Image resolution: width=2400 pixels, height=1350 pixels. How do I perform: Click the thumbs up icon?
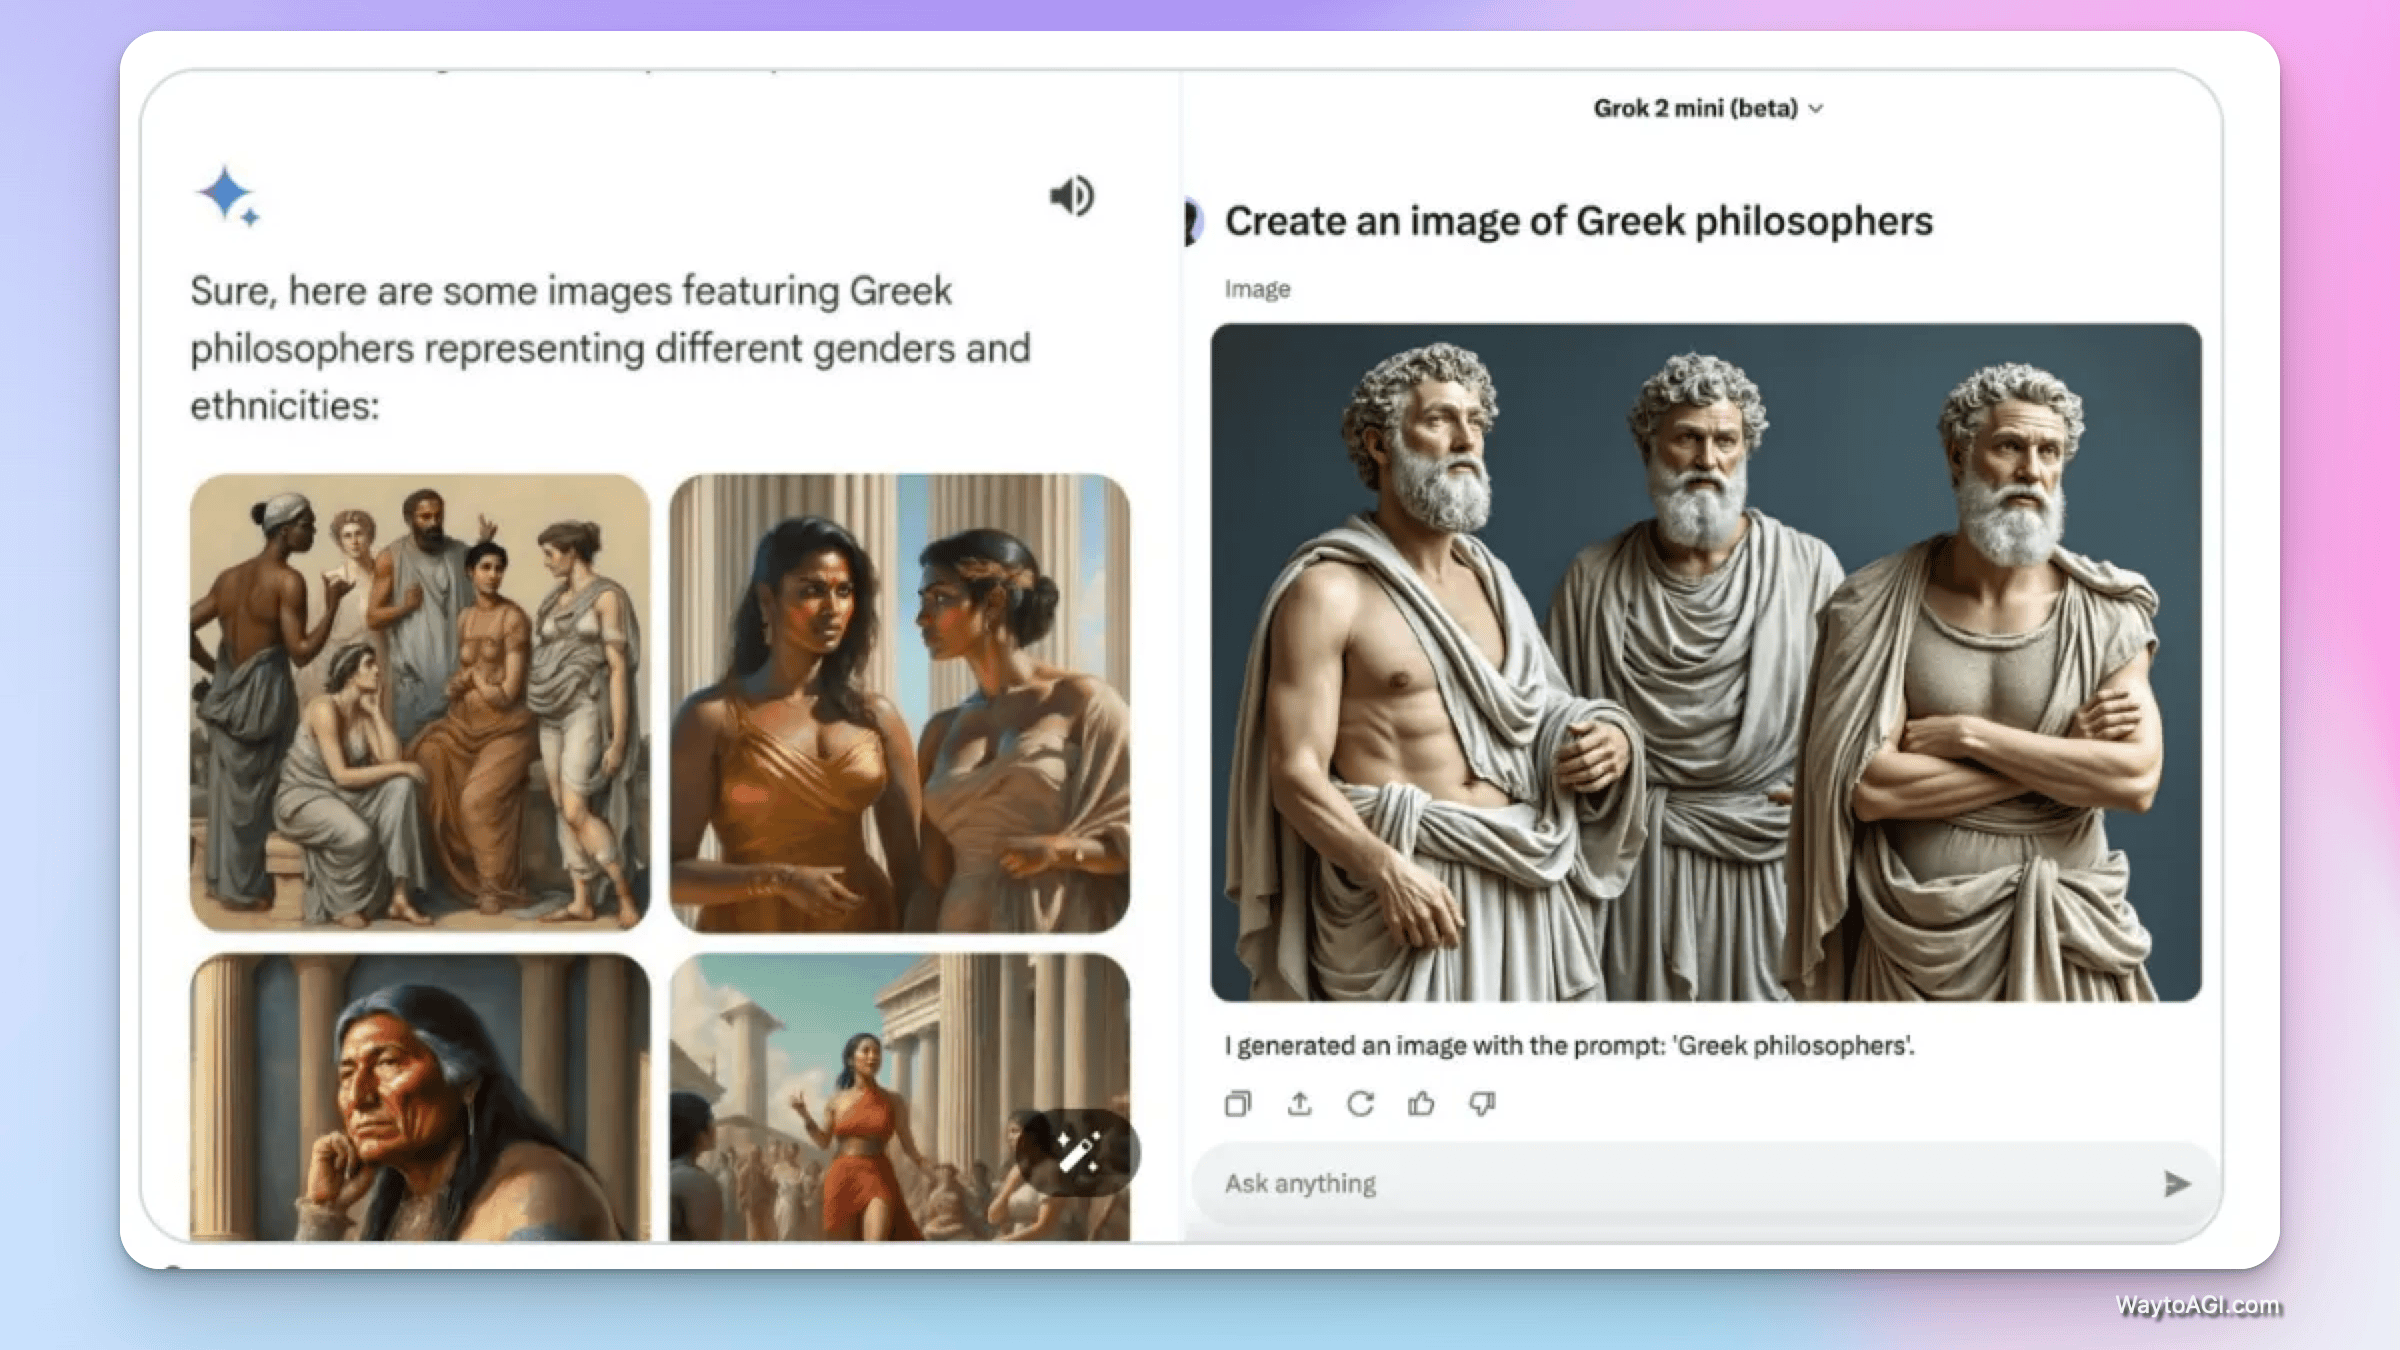(1421, 1103)
